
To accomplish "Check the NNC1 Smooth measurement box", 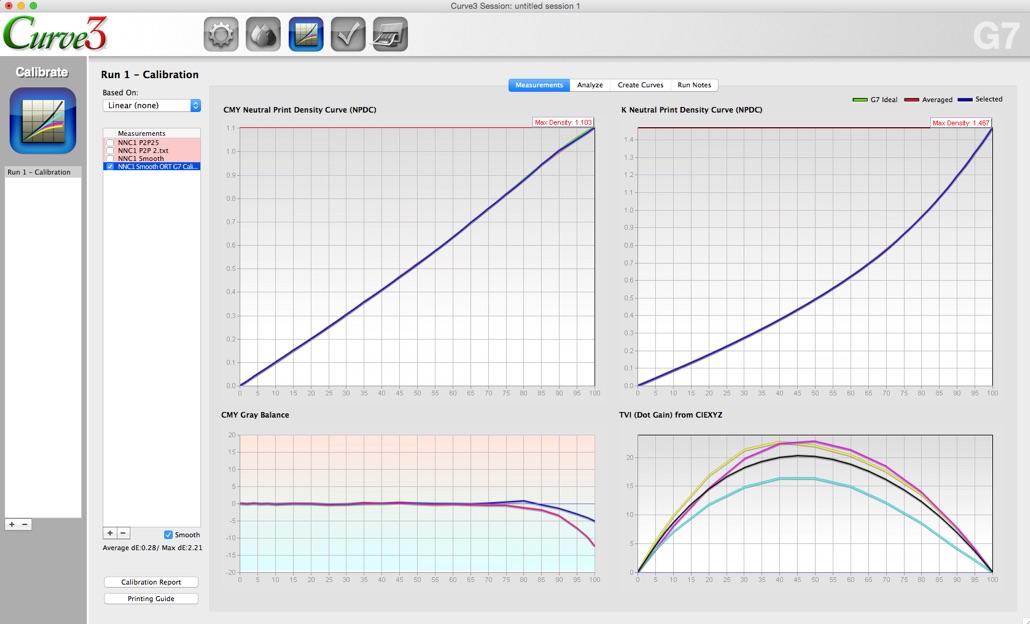I will tap(112, 158).
